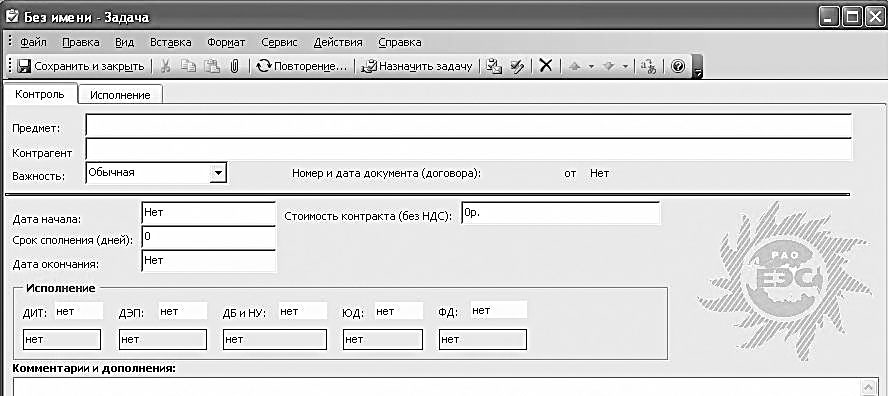This screenshot has width=888, height=396.
Task: Open previous item arrow dropdown
Action: (x=591, y=66)
